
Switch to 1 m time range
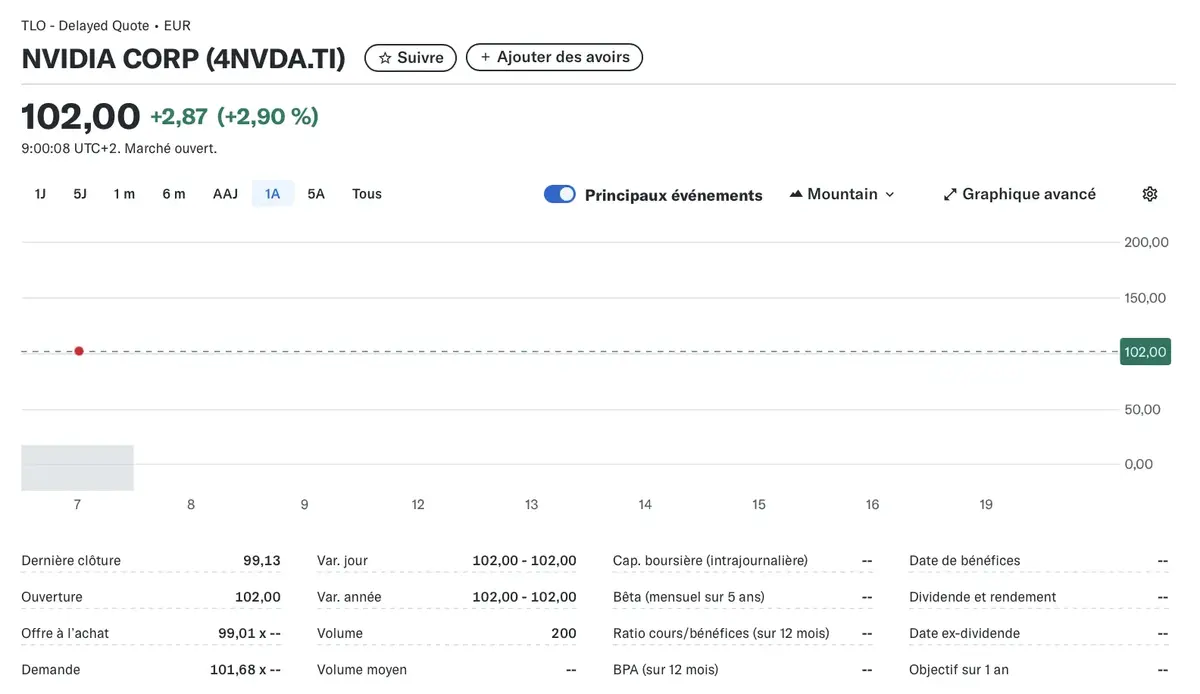point(124,194)
